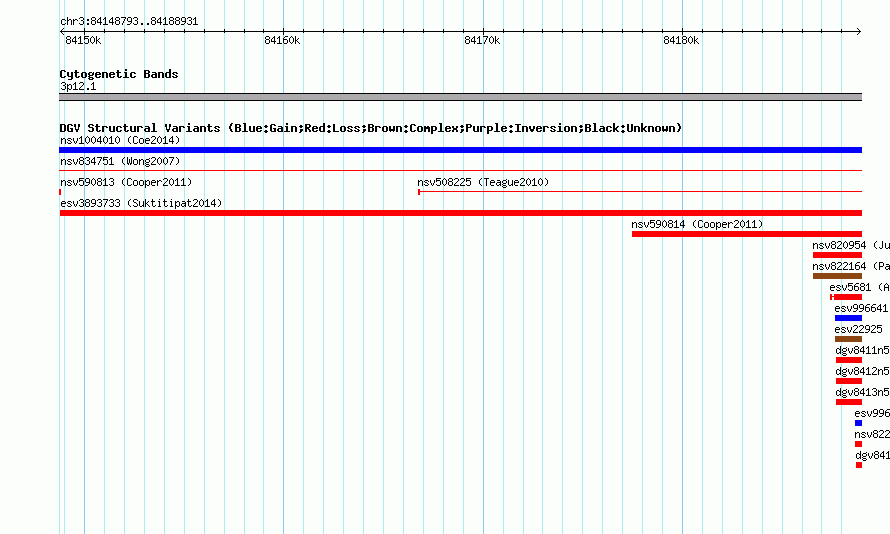Click the nsv590813 (Cooper2011) label
The image size is (890, 534).
click(x=126, y=182)
